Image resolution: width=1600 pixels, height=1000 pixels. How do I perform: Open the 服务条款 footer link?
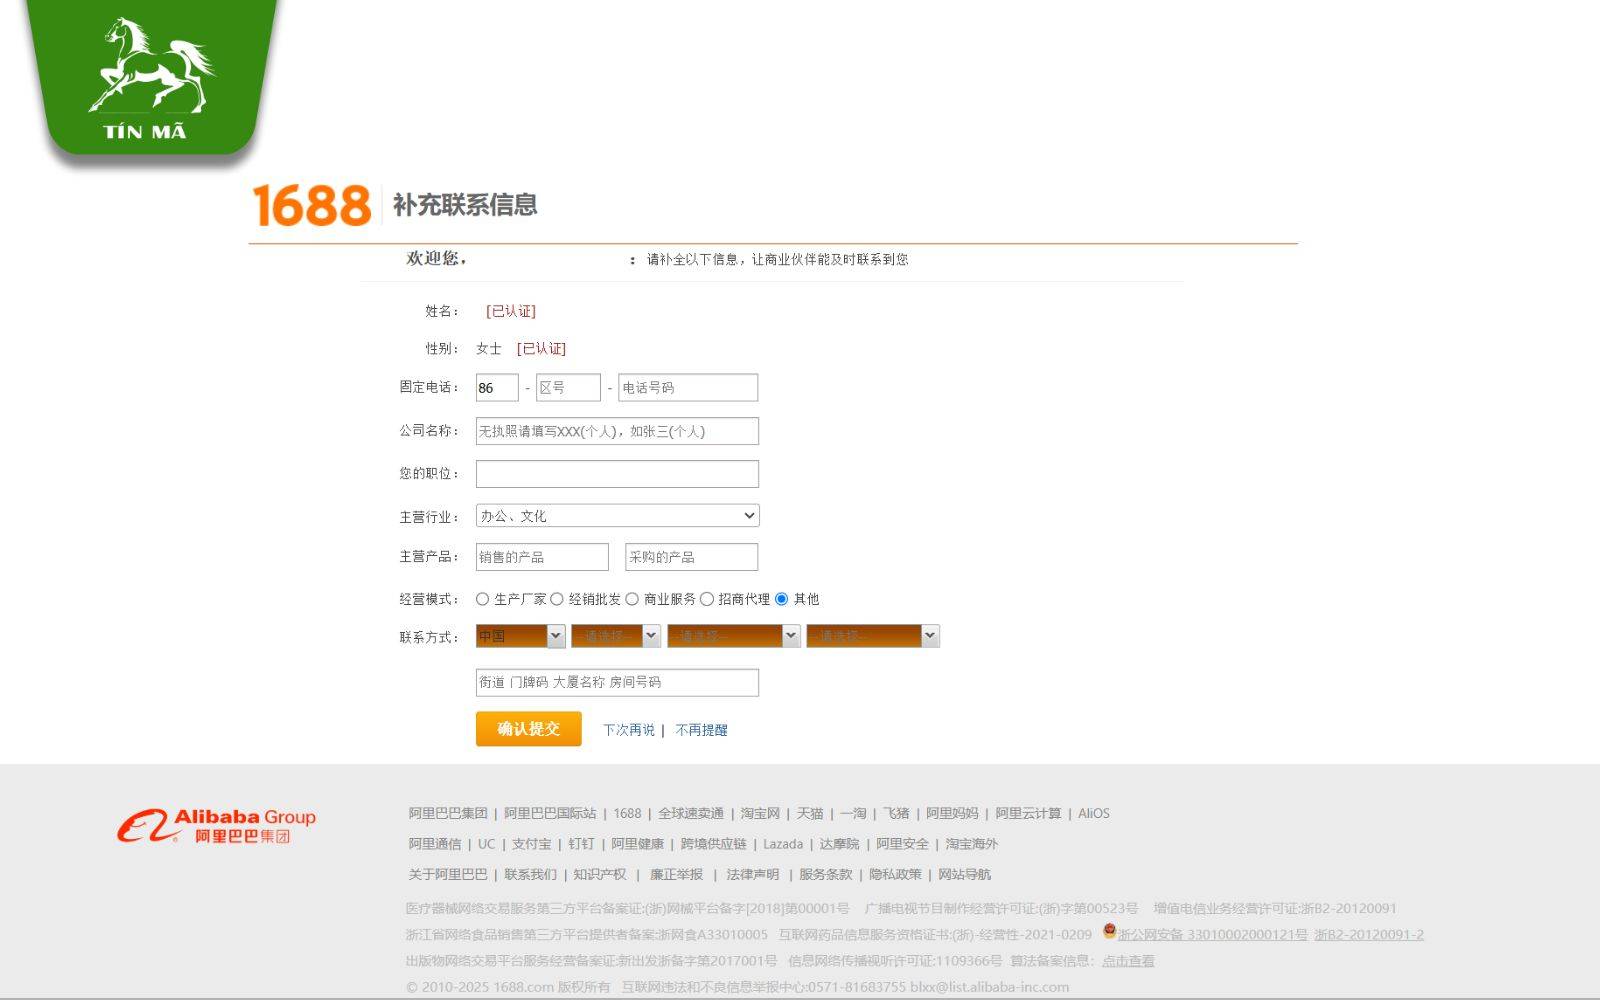[x=825, y=874]
